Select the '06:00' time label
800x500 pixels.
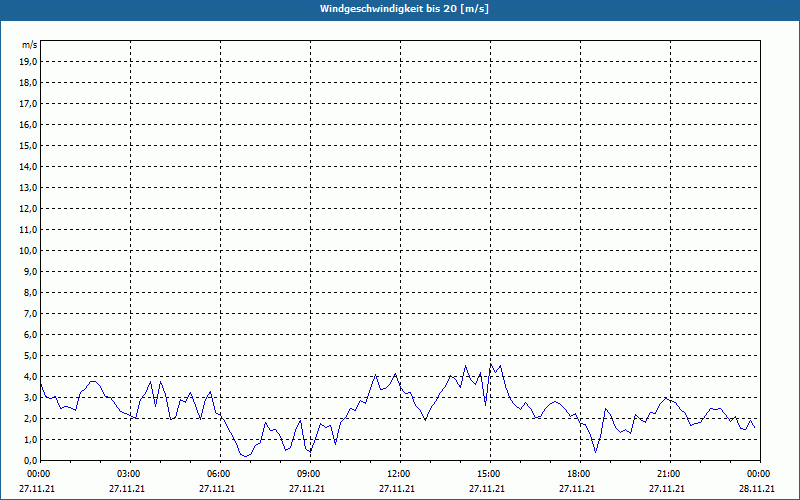tap(220, 474)
